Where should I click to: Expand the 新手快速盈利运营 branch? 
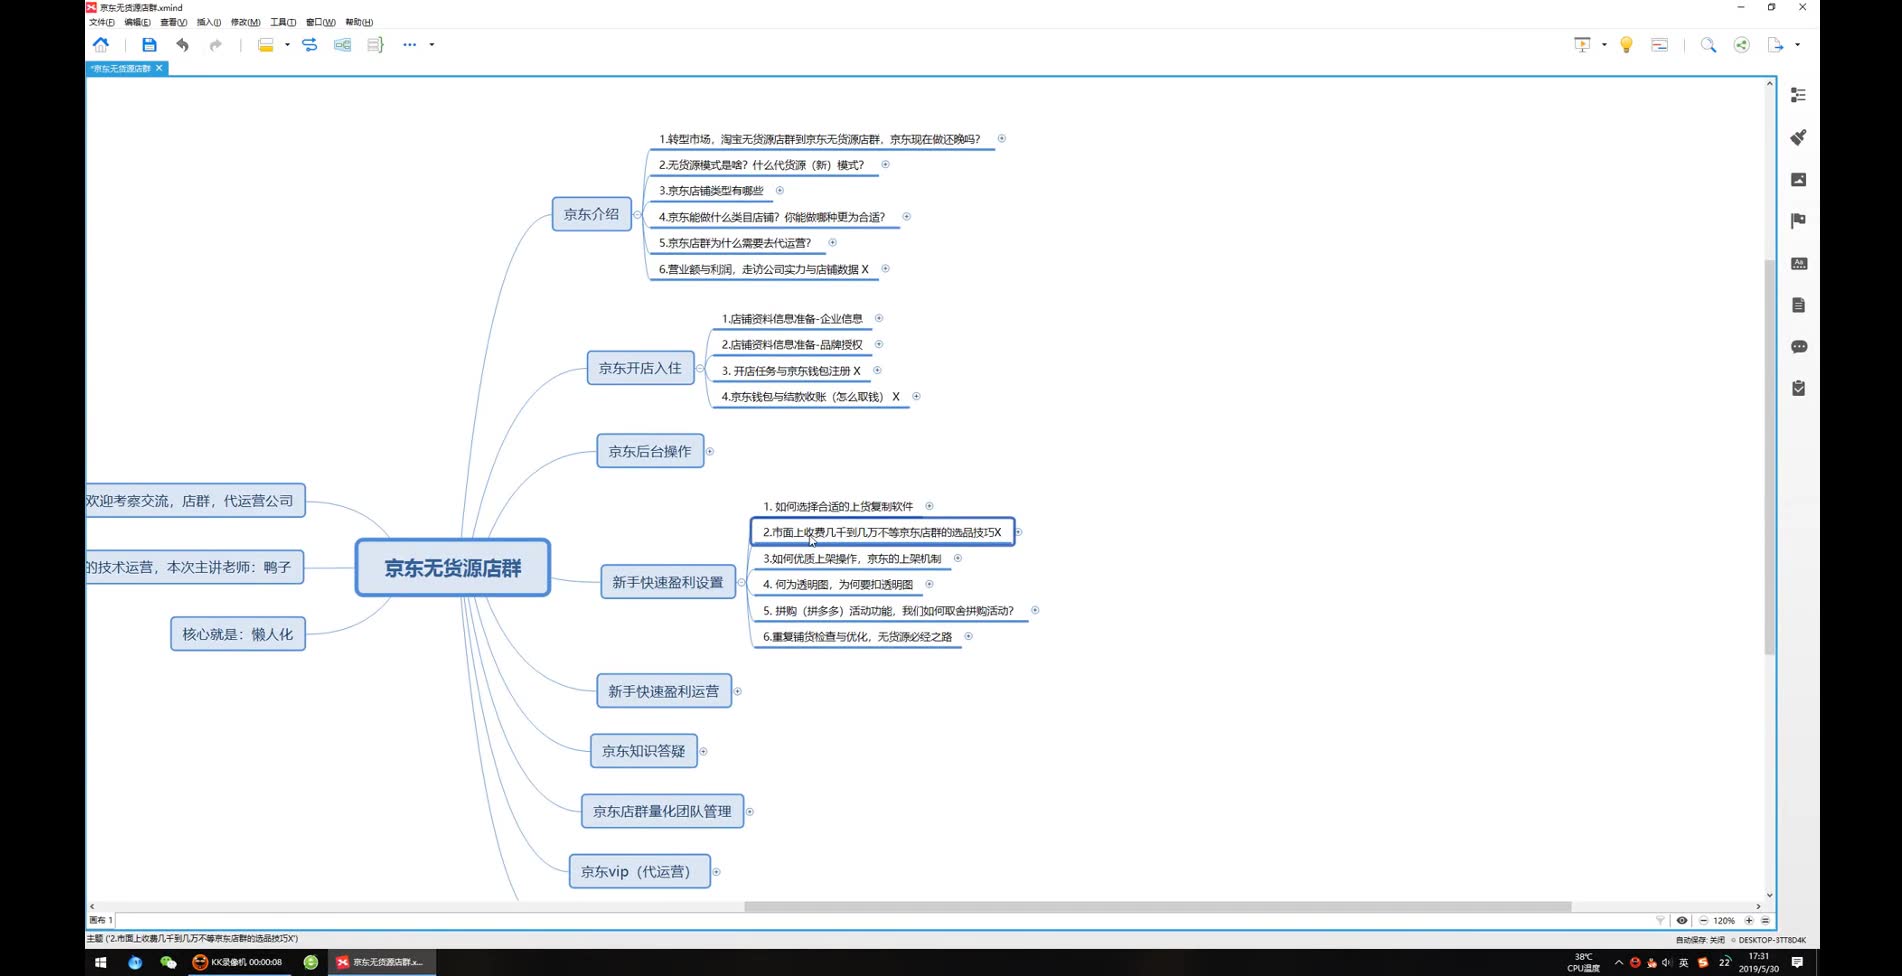tap(738, 691)
